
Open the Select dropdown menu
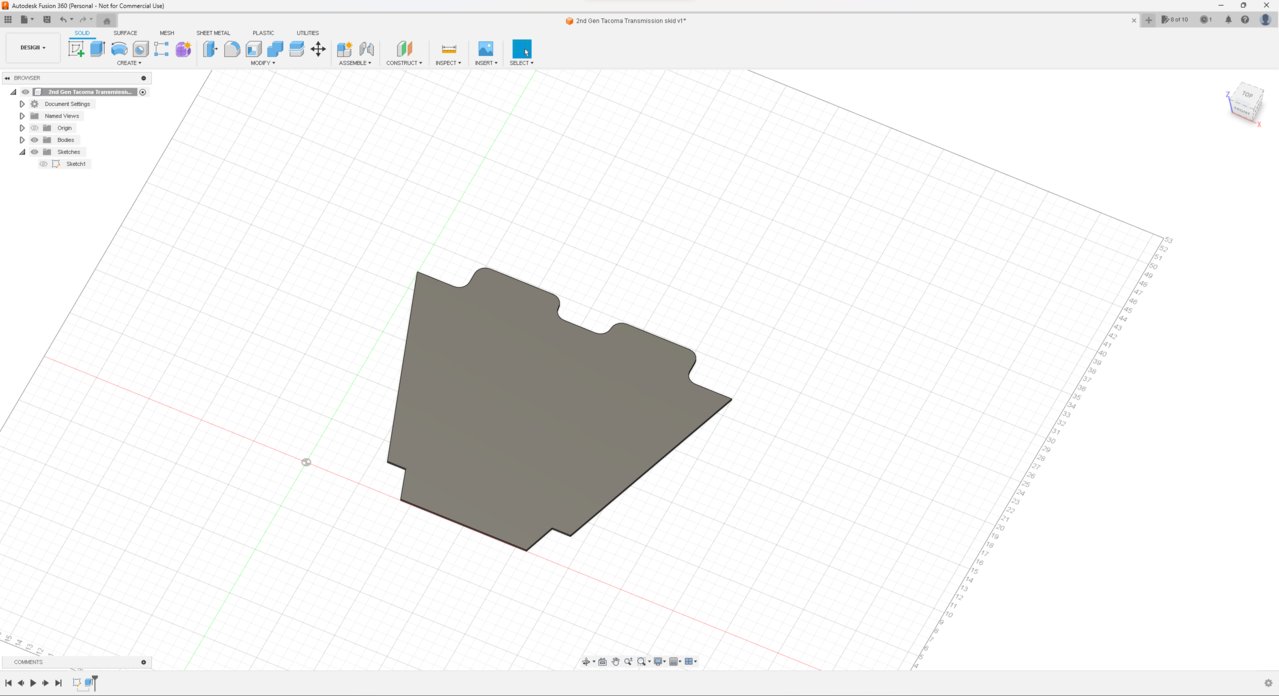pyautogui.click(x=522, y=63)
